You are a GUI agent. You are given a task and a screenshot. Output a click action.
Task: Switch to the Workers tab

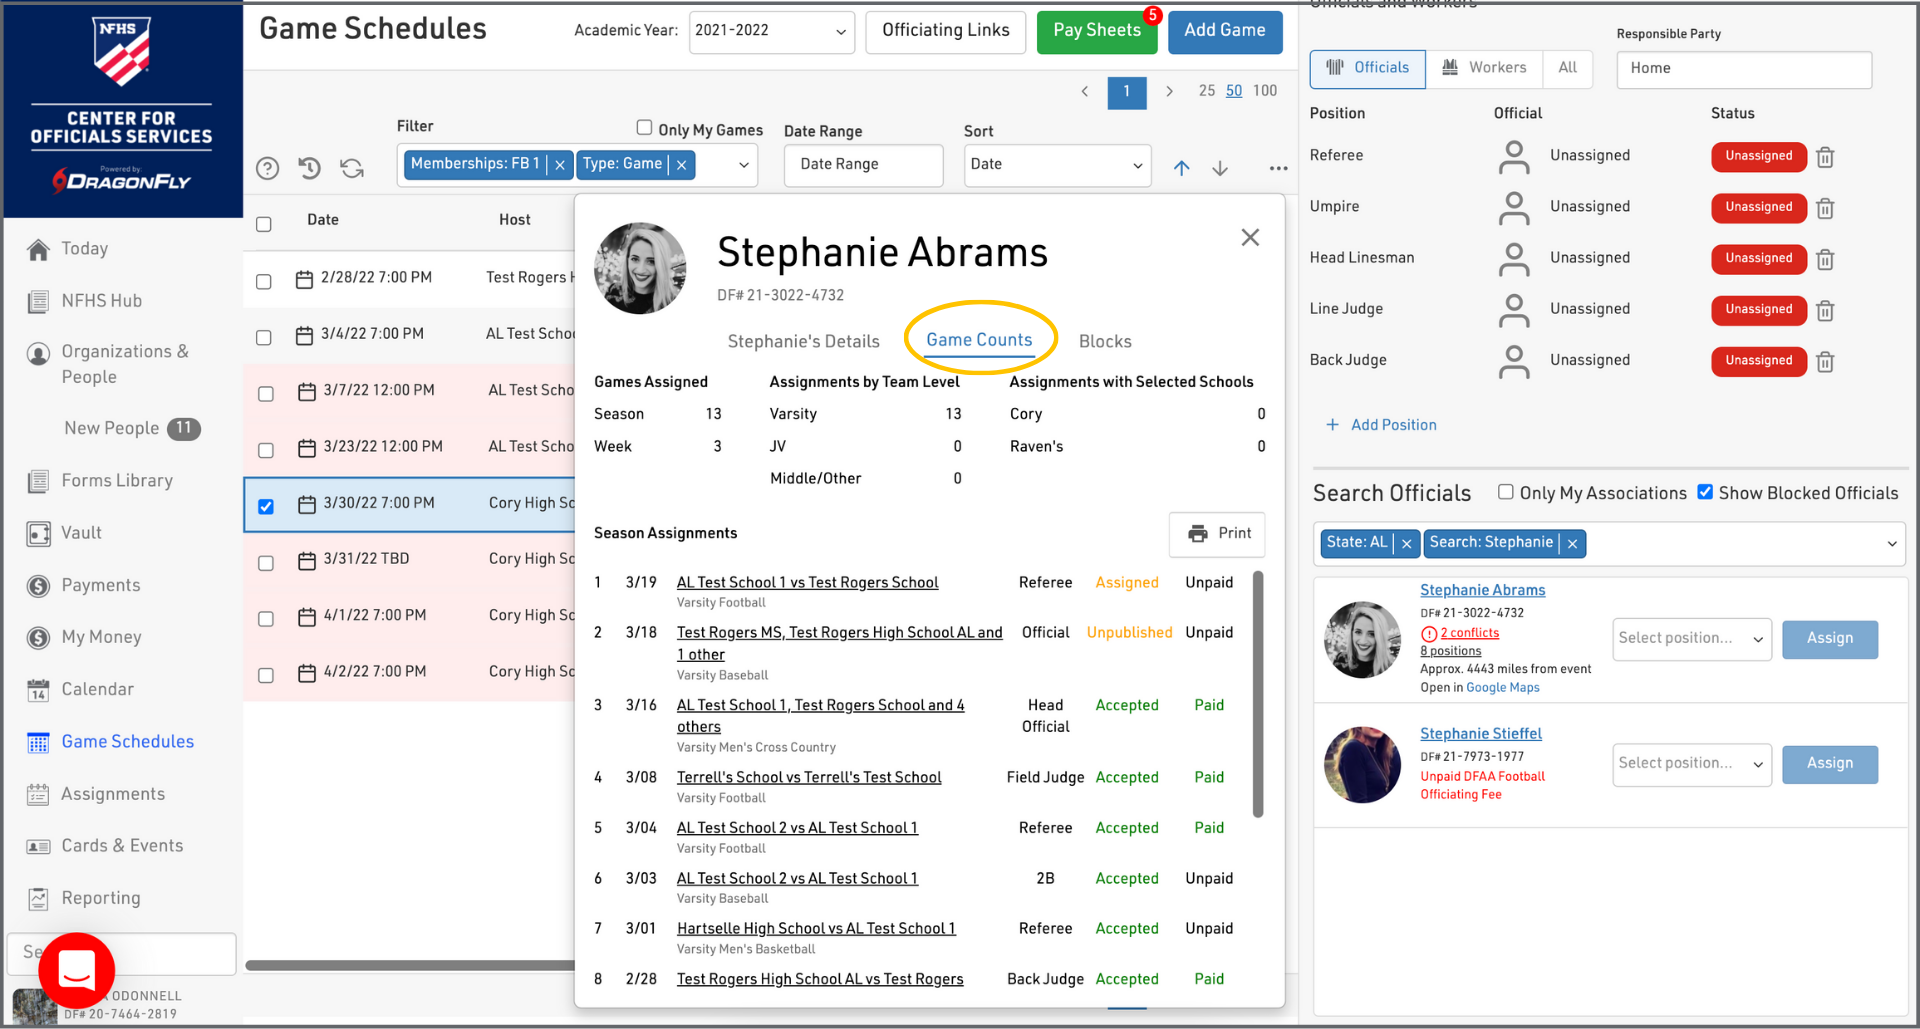click(x=1484, y=68)
